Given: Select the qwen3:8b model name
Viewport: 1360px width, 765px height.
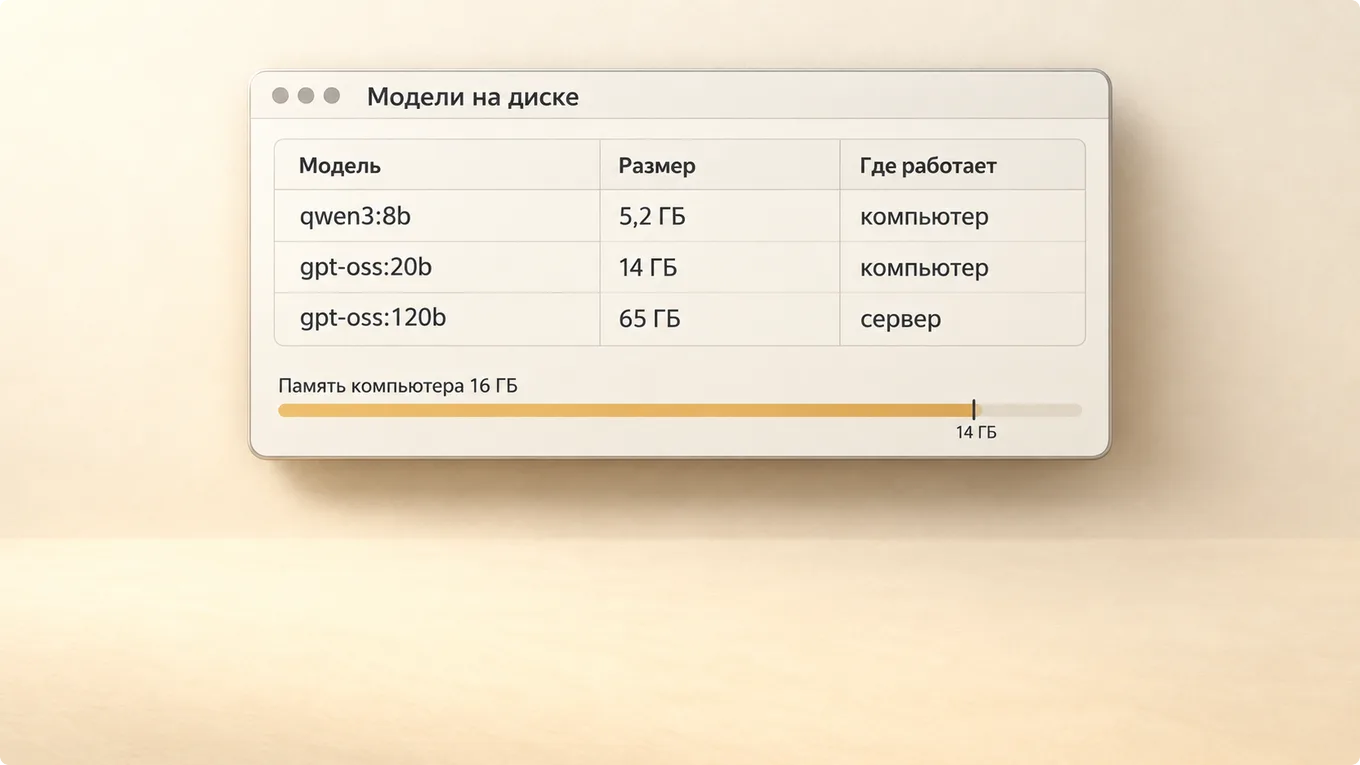Looking at the screenshot, I should 355,216.
